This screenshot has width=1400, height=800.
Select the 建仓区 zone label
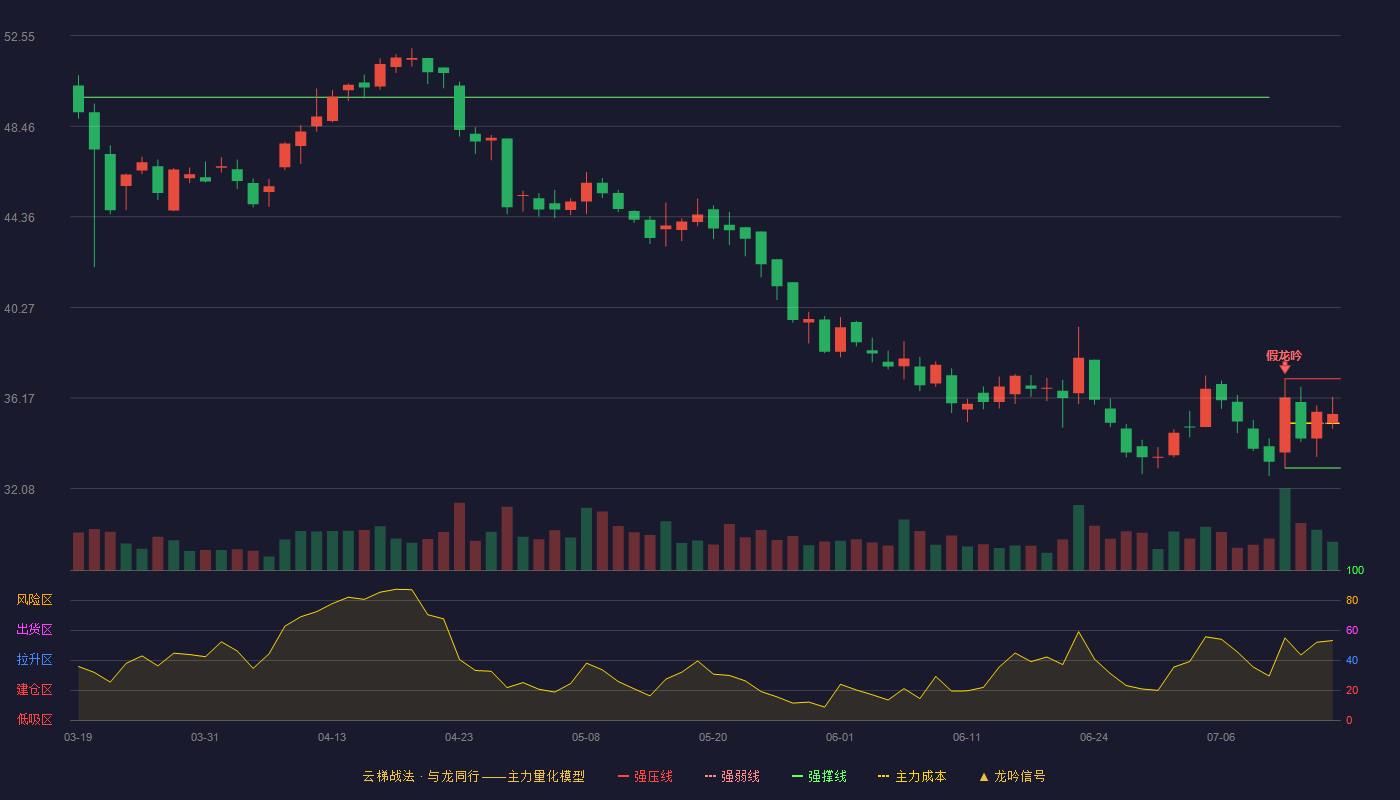point(34,690)
